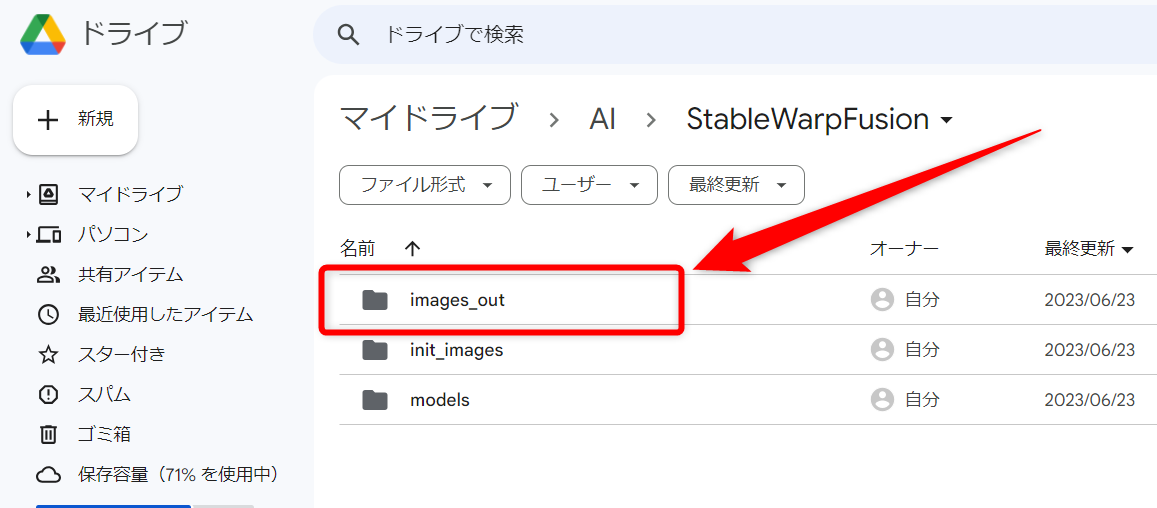Click the owner avatar in images_out row
Image resolution: width=1157 pixels, height=508 pixels.
(882, 300)
